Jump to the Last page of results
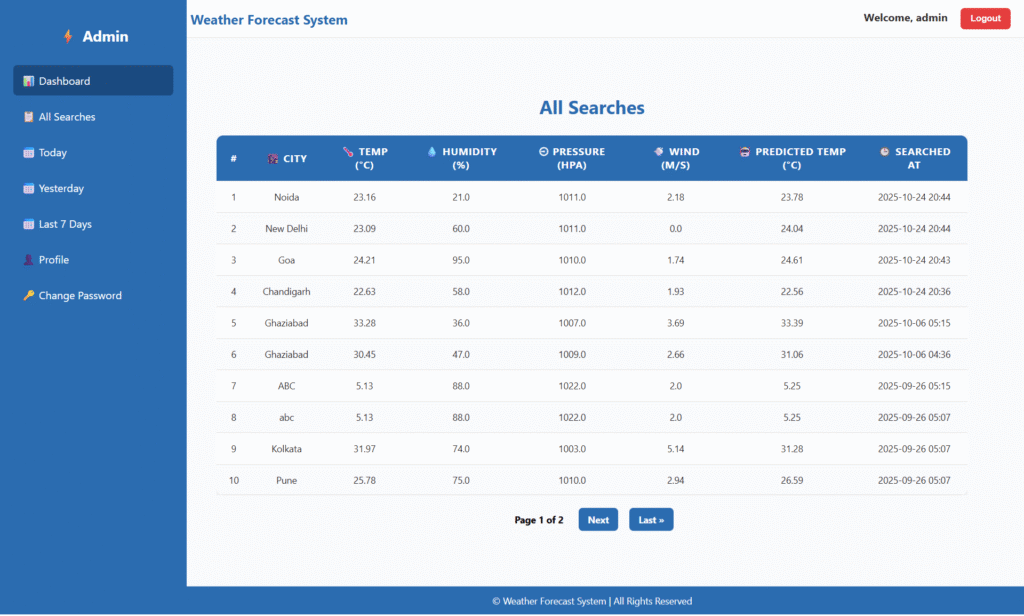Image resolution: width=1024 pixels, height=616 pixels. 651,520
